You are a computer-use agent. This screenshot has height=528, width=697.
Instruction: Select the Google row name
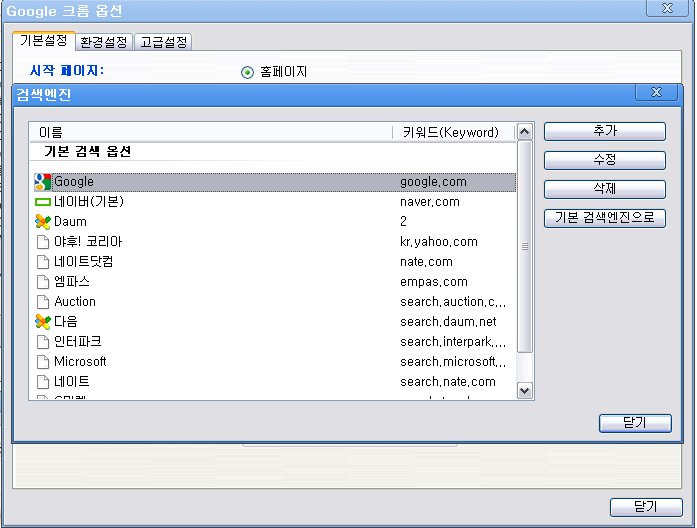pos(74,182)
